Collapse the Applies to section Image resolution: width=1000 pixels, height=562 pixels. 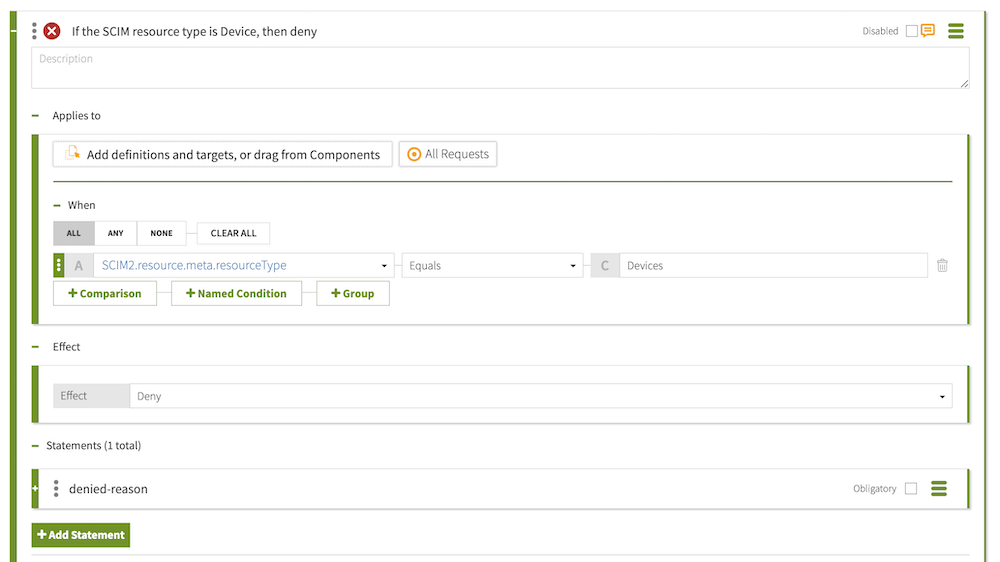[35, 116]
